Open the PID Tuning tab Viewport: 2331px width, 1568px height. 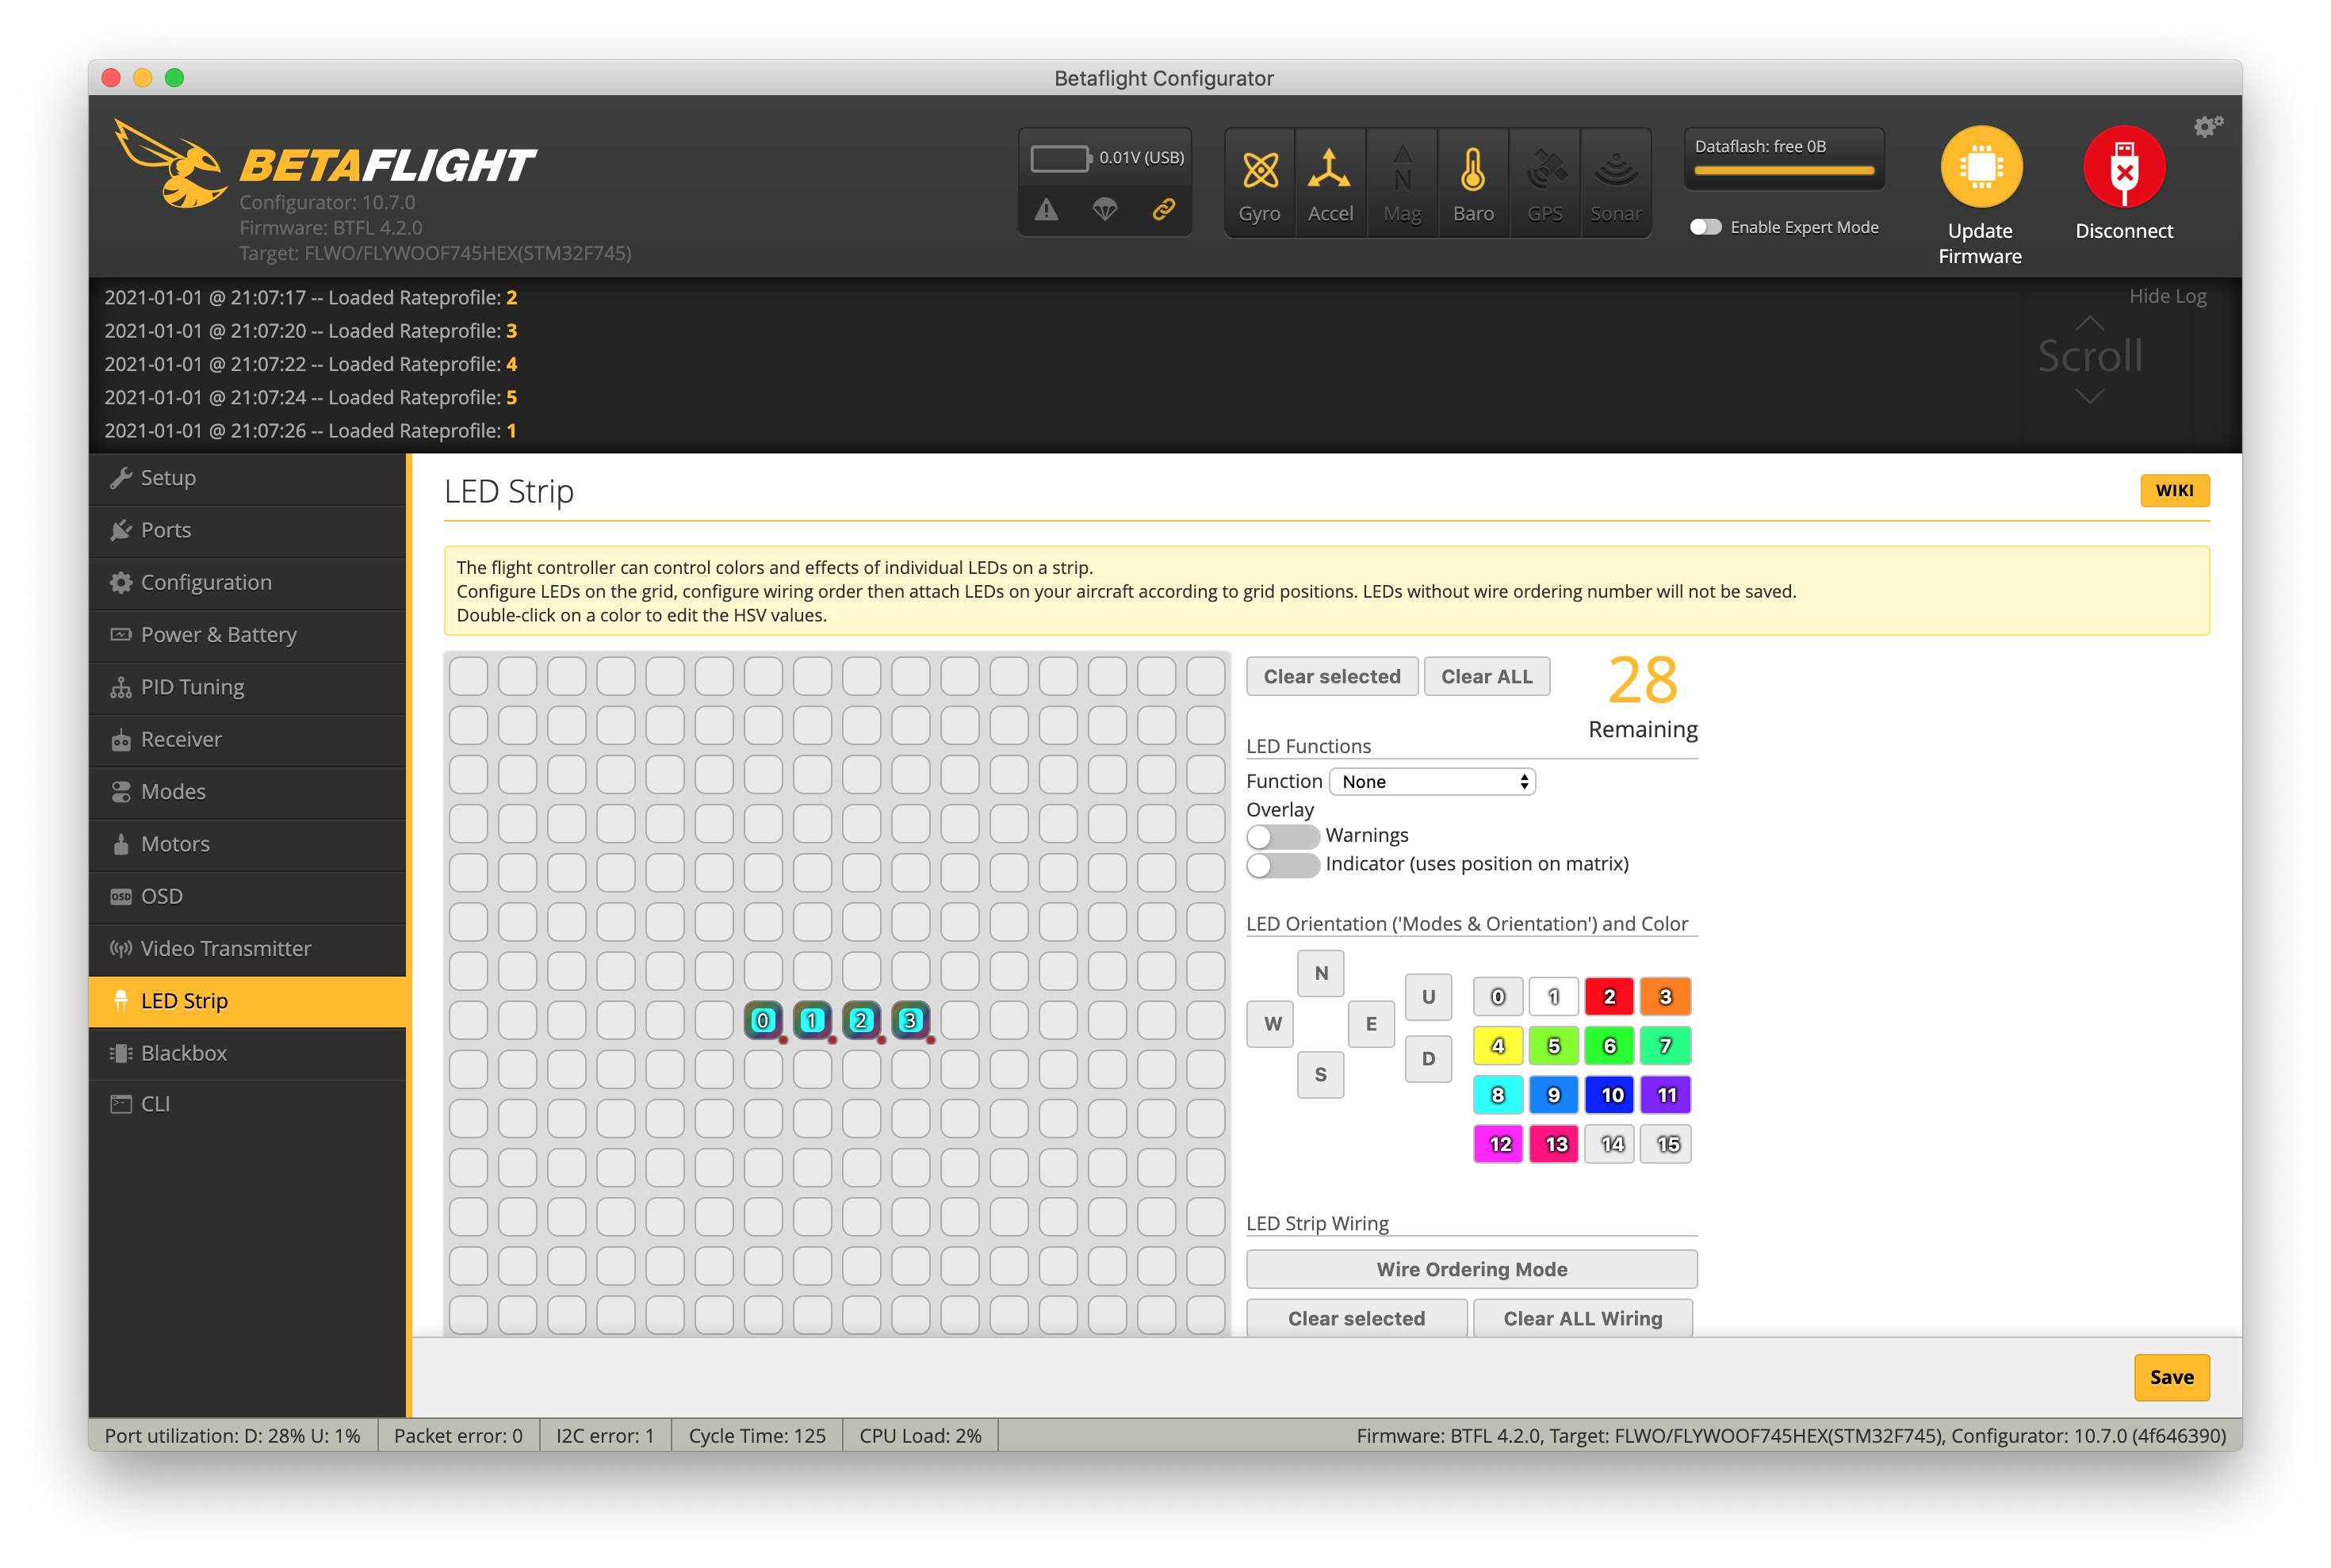[x=248, y=687]
